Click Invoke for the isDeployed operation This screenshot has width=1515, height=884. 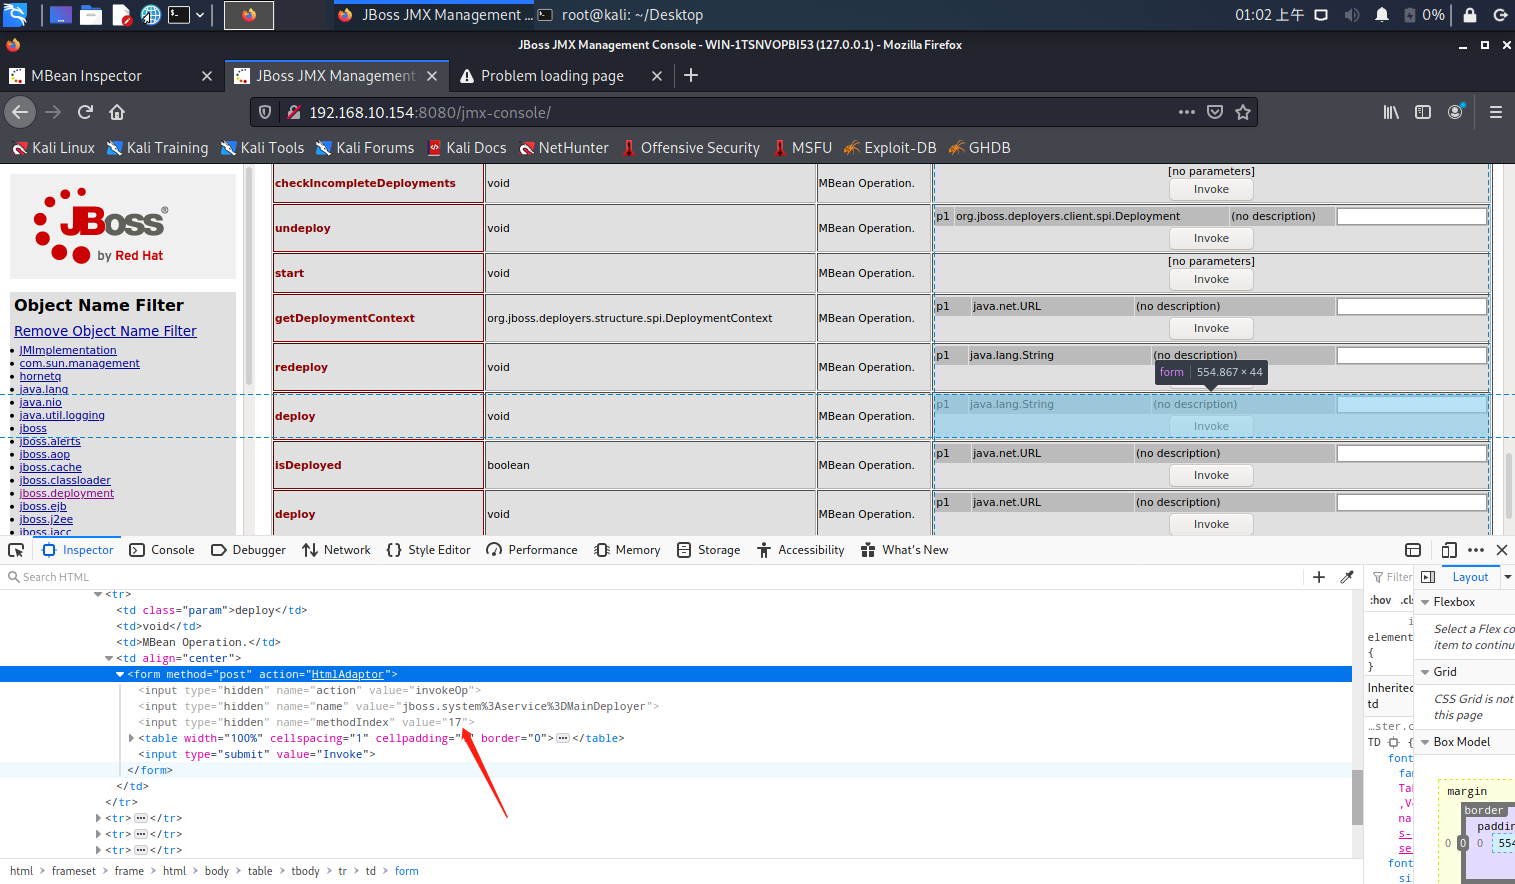coord(1211,475)
